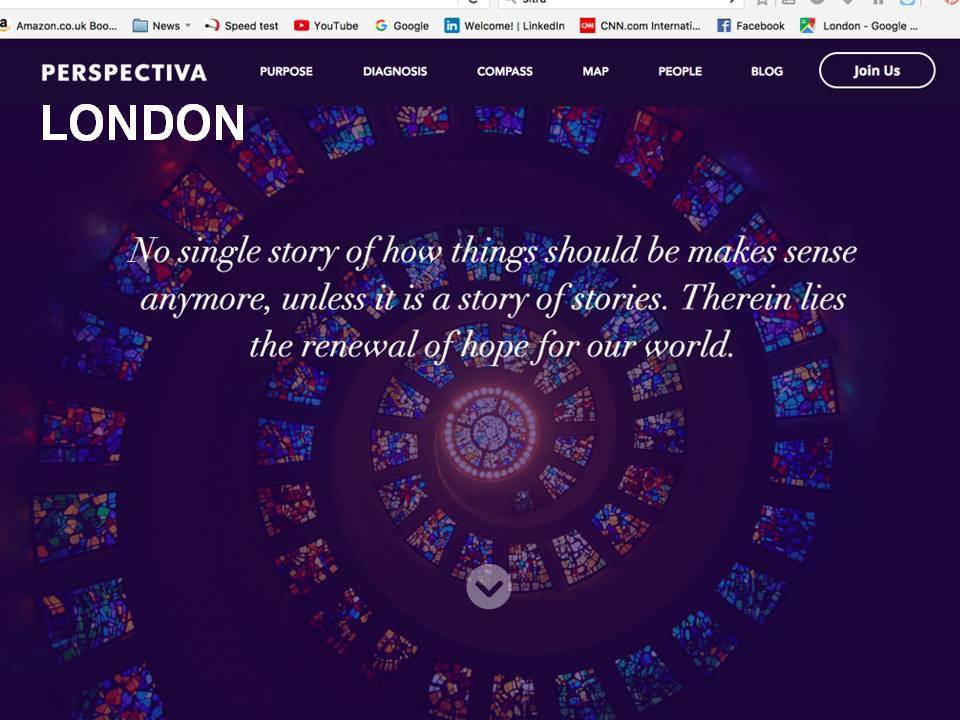Navigate to the MAP section
The image size is (960, 720).
pyautogui.click(x=595, y=71)
